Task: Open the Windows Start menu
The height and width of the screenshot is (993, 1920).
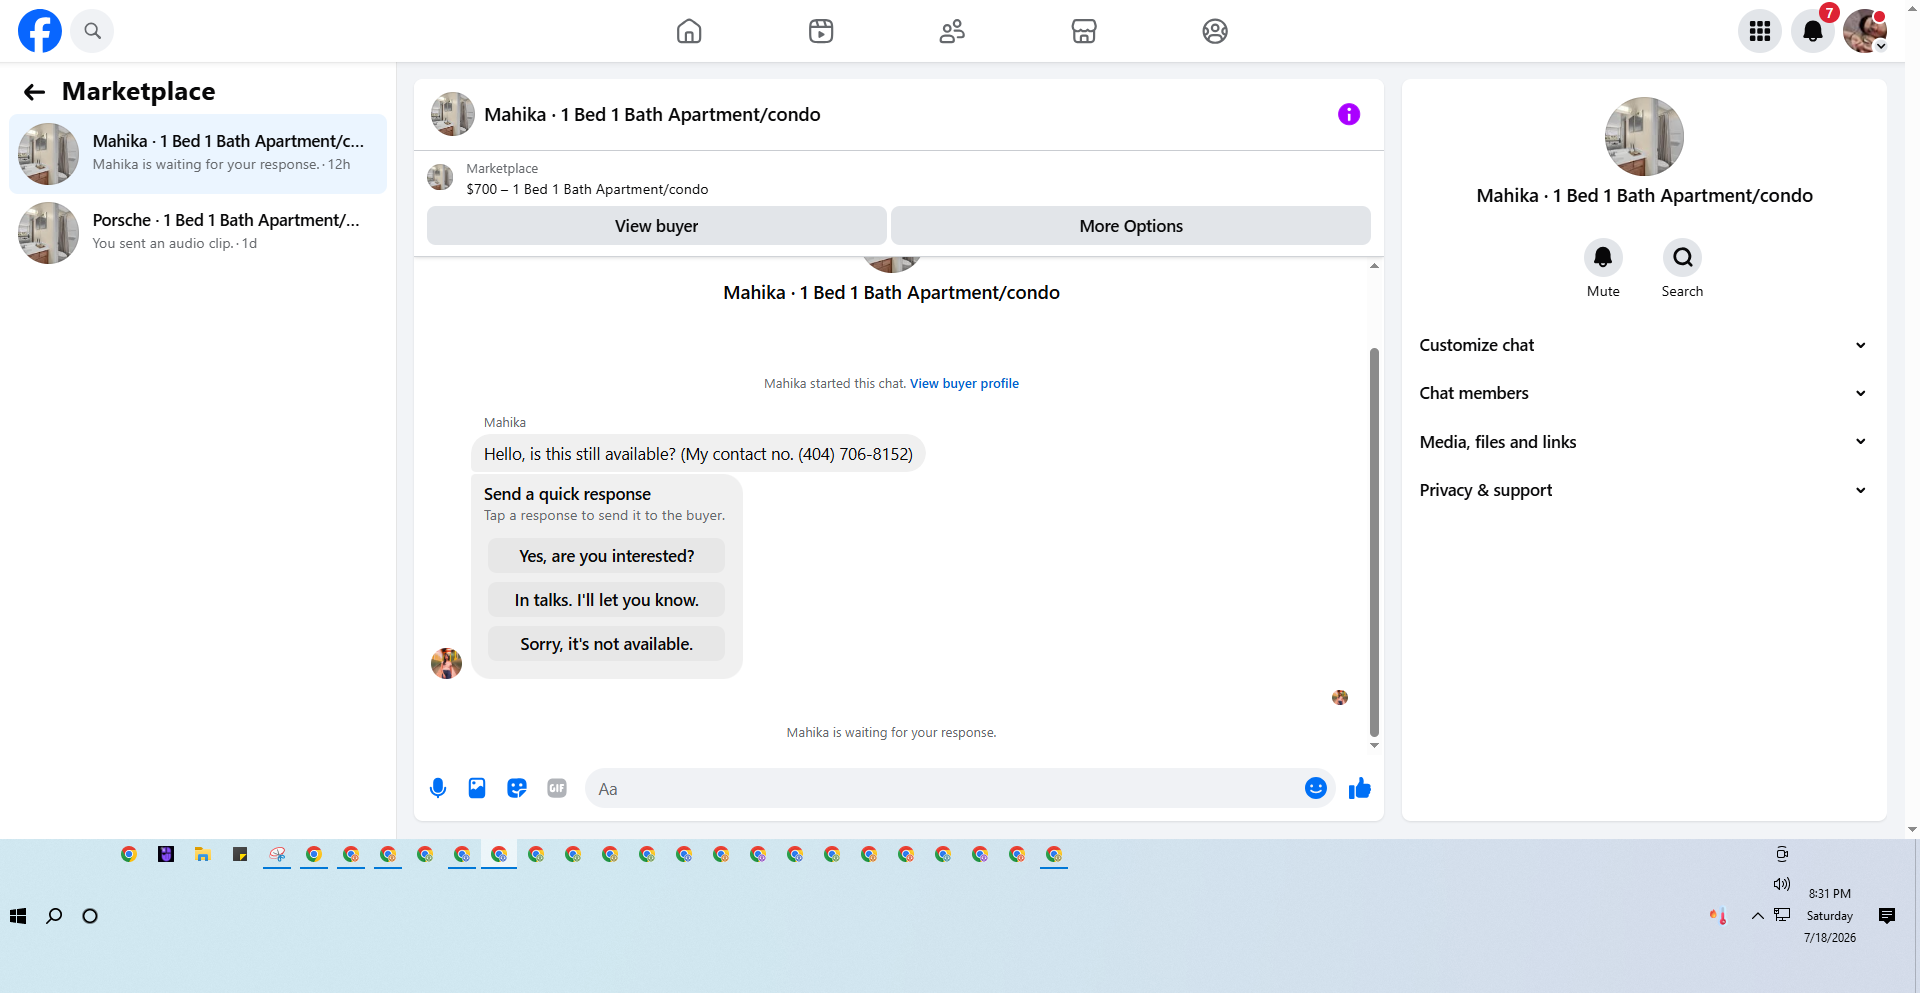Action: coord(18,916)
